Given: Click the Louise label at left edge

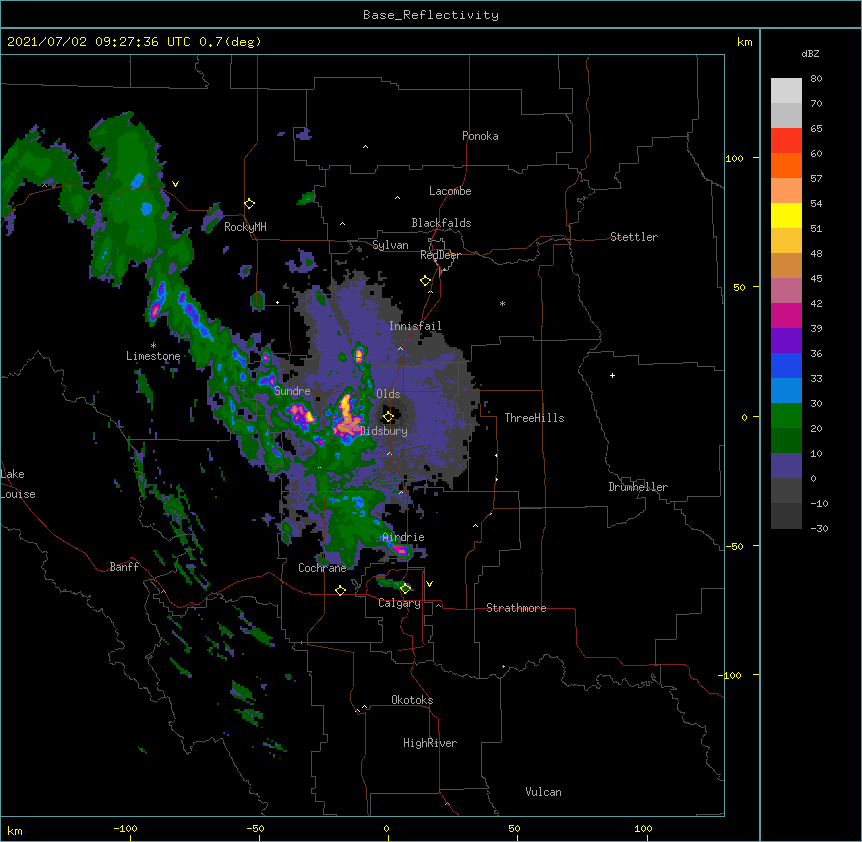Looking at the screenshot, I should [x=18, y=494].
